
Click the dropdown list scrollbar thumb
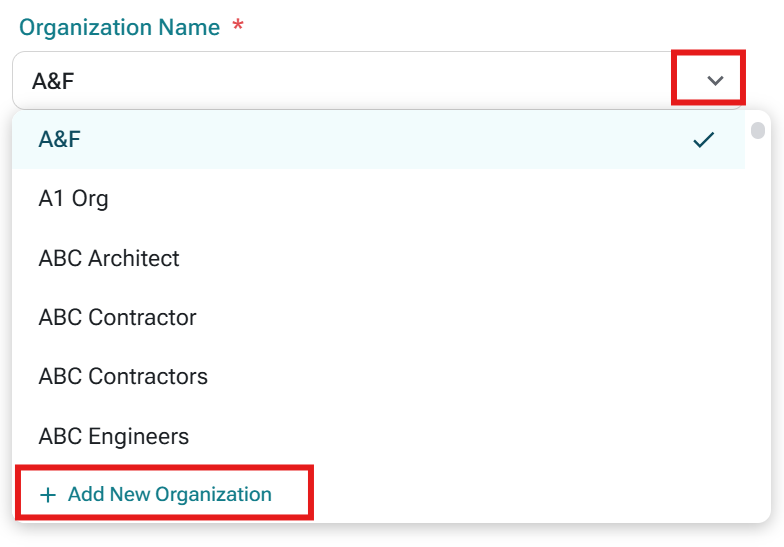pyautogui.click(x=758, y=130)
